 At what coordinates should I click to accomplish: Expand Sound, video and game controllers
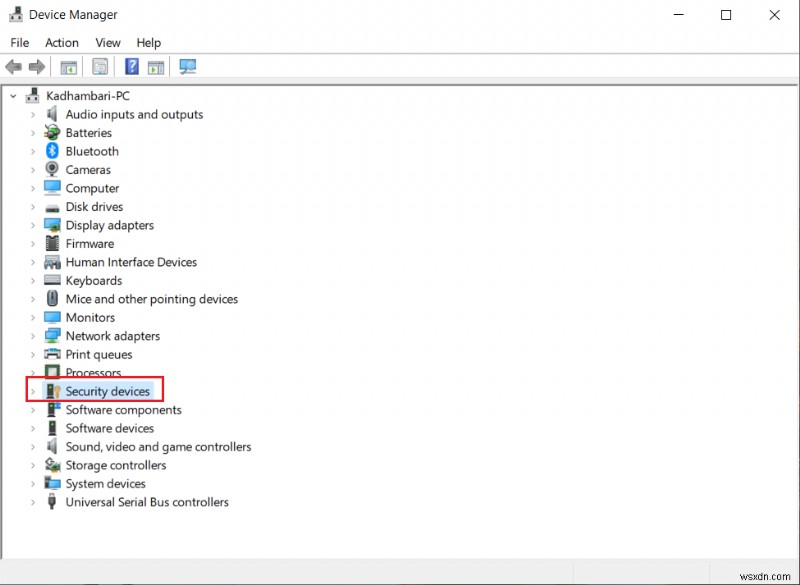(x=33, y=447)
